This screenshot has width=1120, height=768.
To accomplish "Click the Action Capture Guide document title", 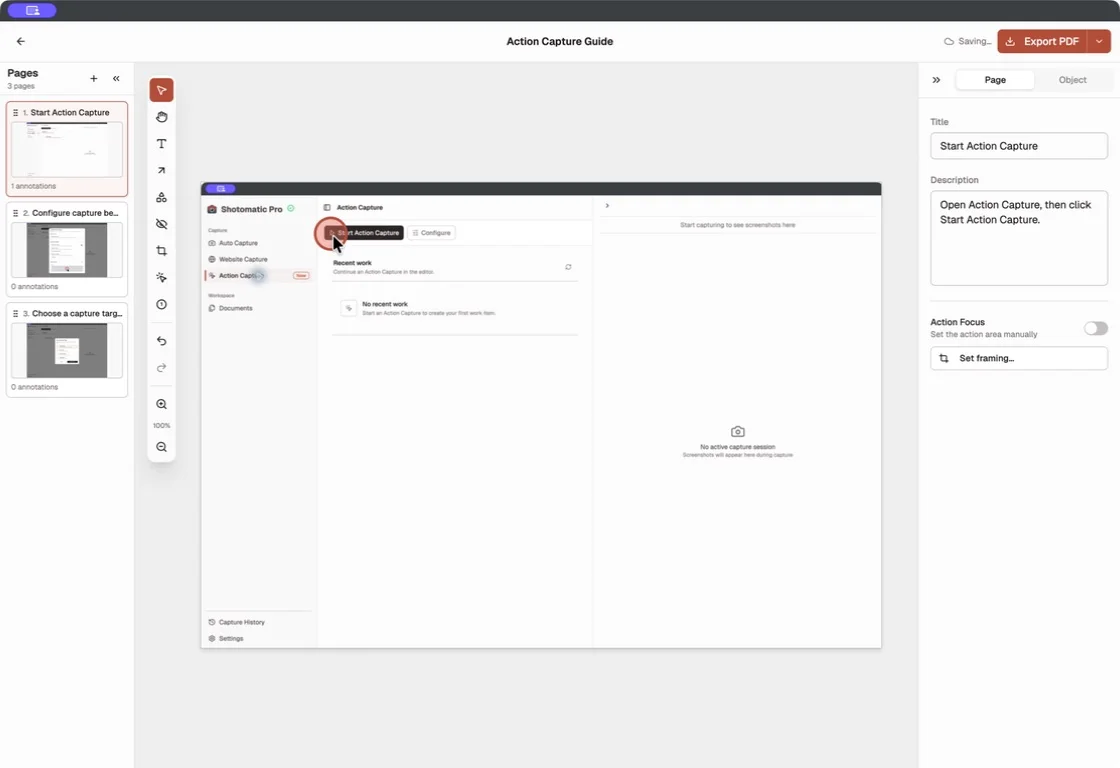I will [x=560, y=41].
